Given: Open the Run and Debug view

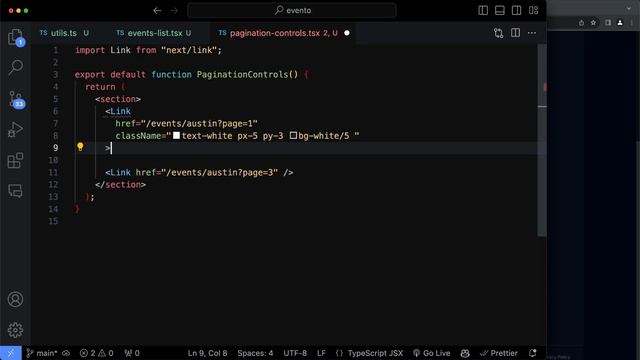Looking at the screenshot, I should pyautogui.click(x=16, y=130).
